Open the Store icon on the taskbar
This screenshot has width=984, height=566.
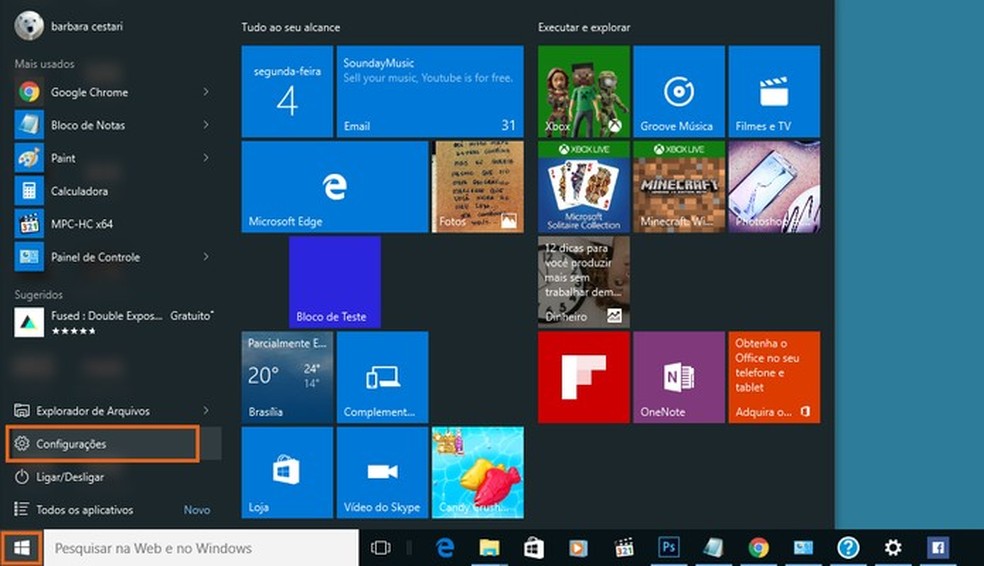click(534, 548)
